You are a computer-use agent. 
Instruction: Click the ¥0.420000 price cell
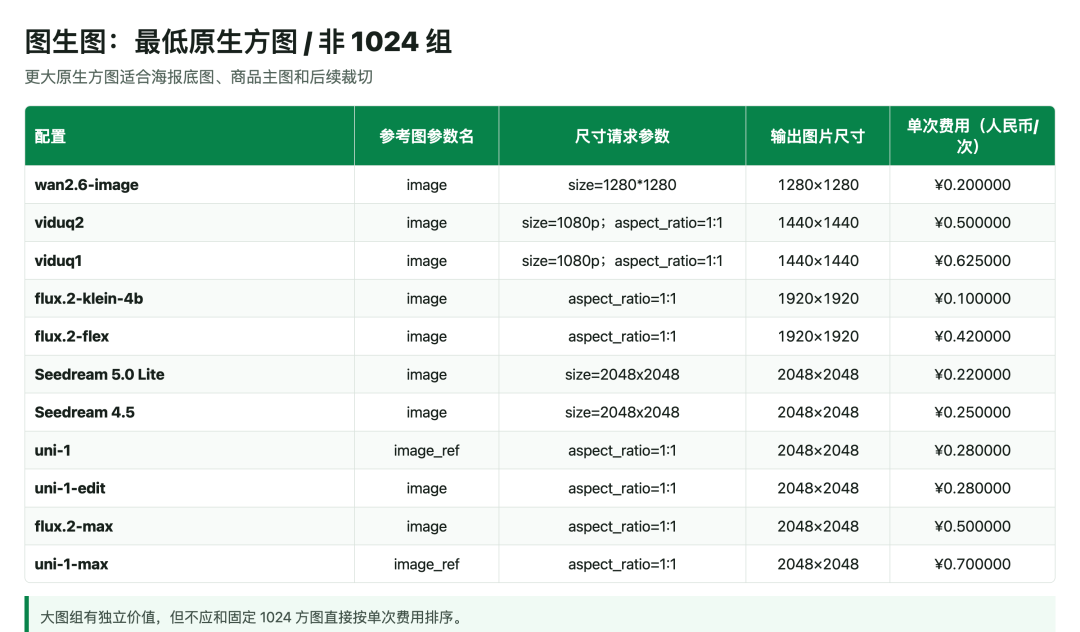(972, 336)
